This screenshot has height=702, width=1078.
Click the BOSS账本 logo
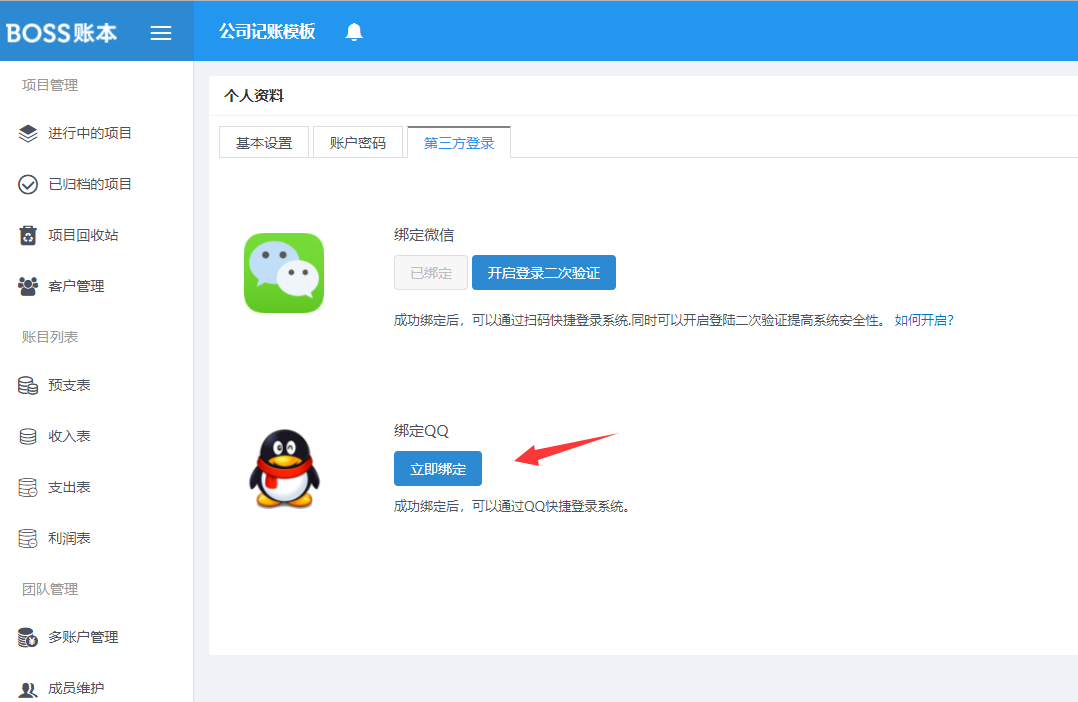click(61, 33)
